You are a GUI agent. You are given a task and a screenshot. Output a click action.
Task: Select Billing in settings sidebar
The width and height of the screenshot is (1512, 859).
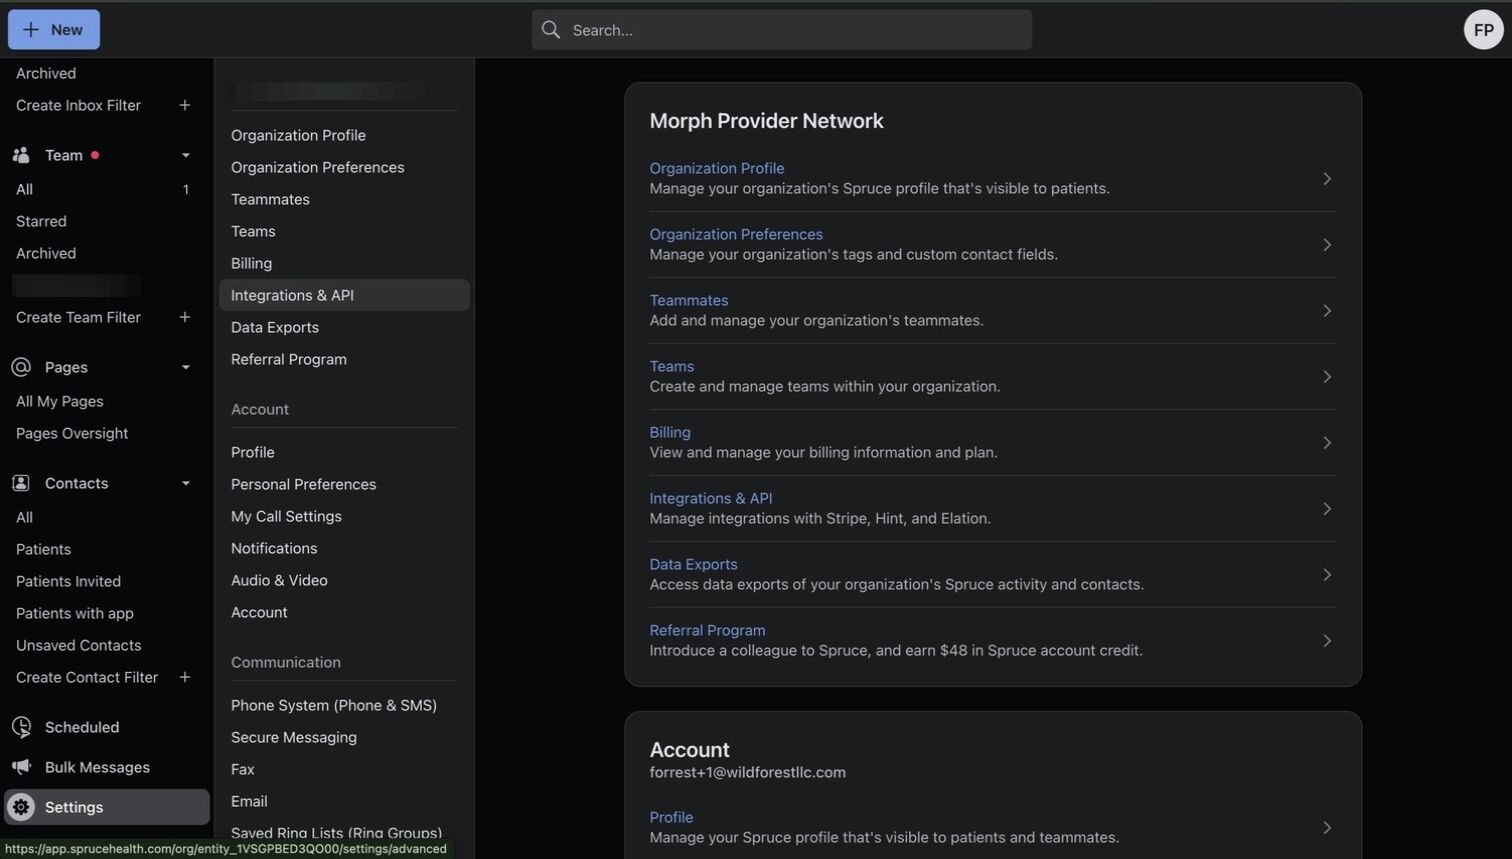[x=251, y=263]
